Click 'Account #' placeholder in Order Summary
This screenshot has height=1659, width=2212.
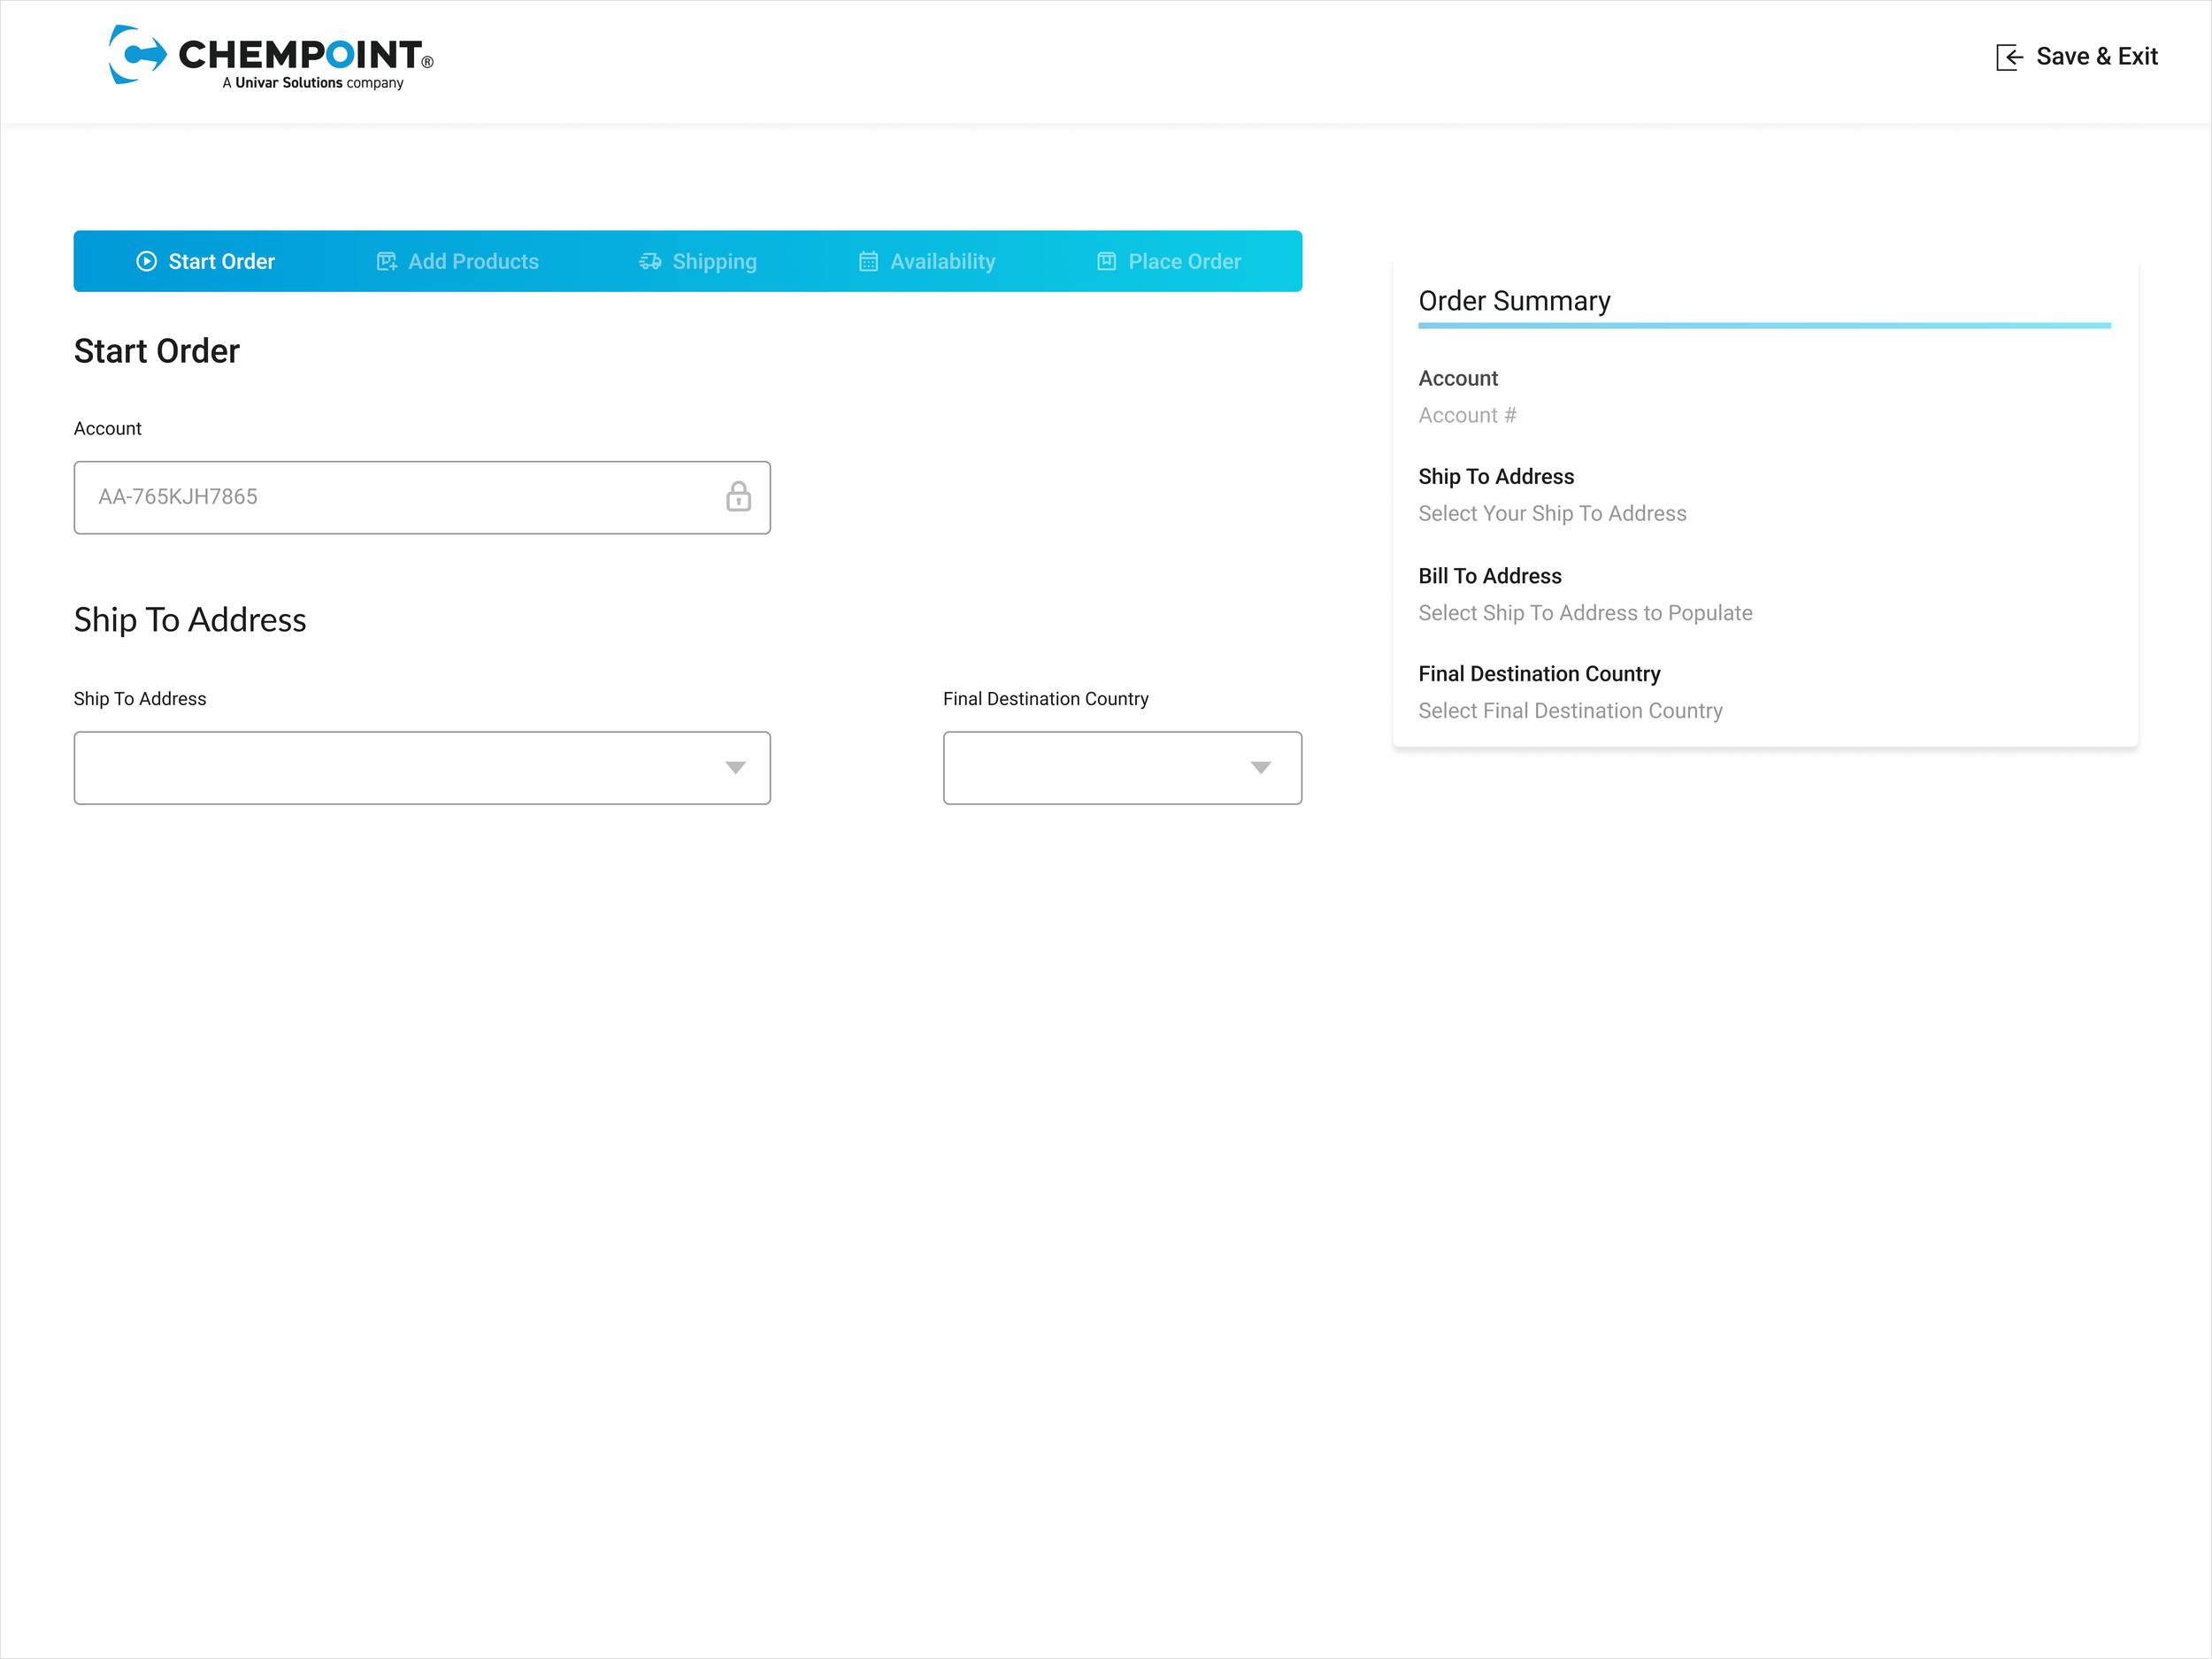click(1467, 415)
